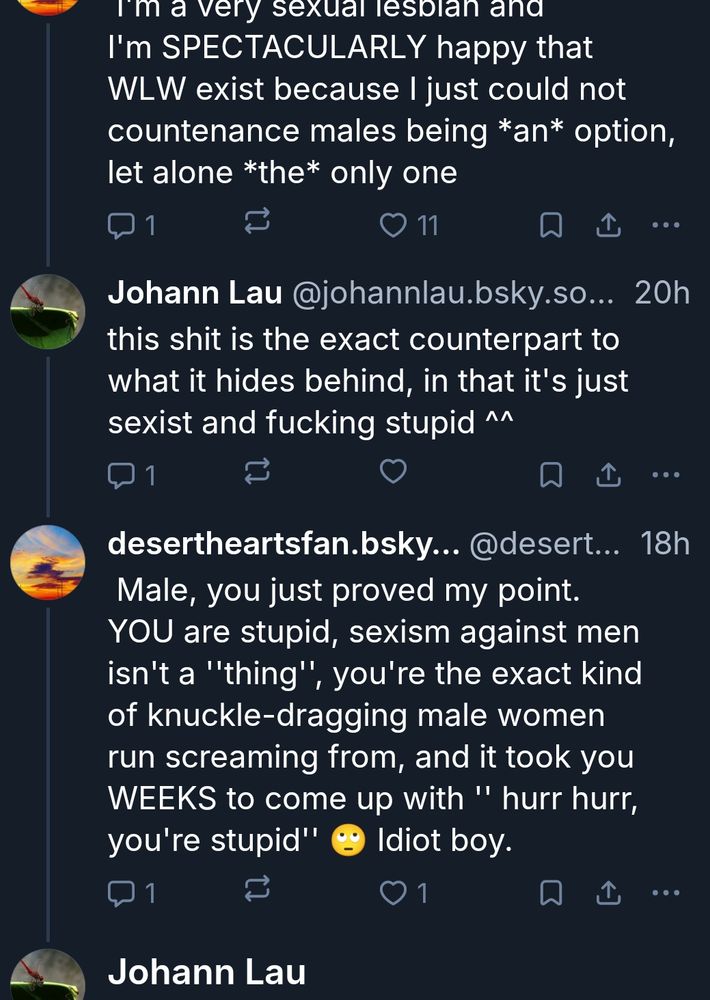
Task: Open Johann Lau's profile name link
Action: pos(195,292)
